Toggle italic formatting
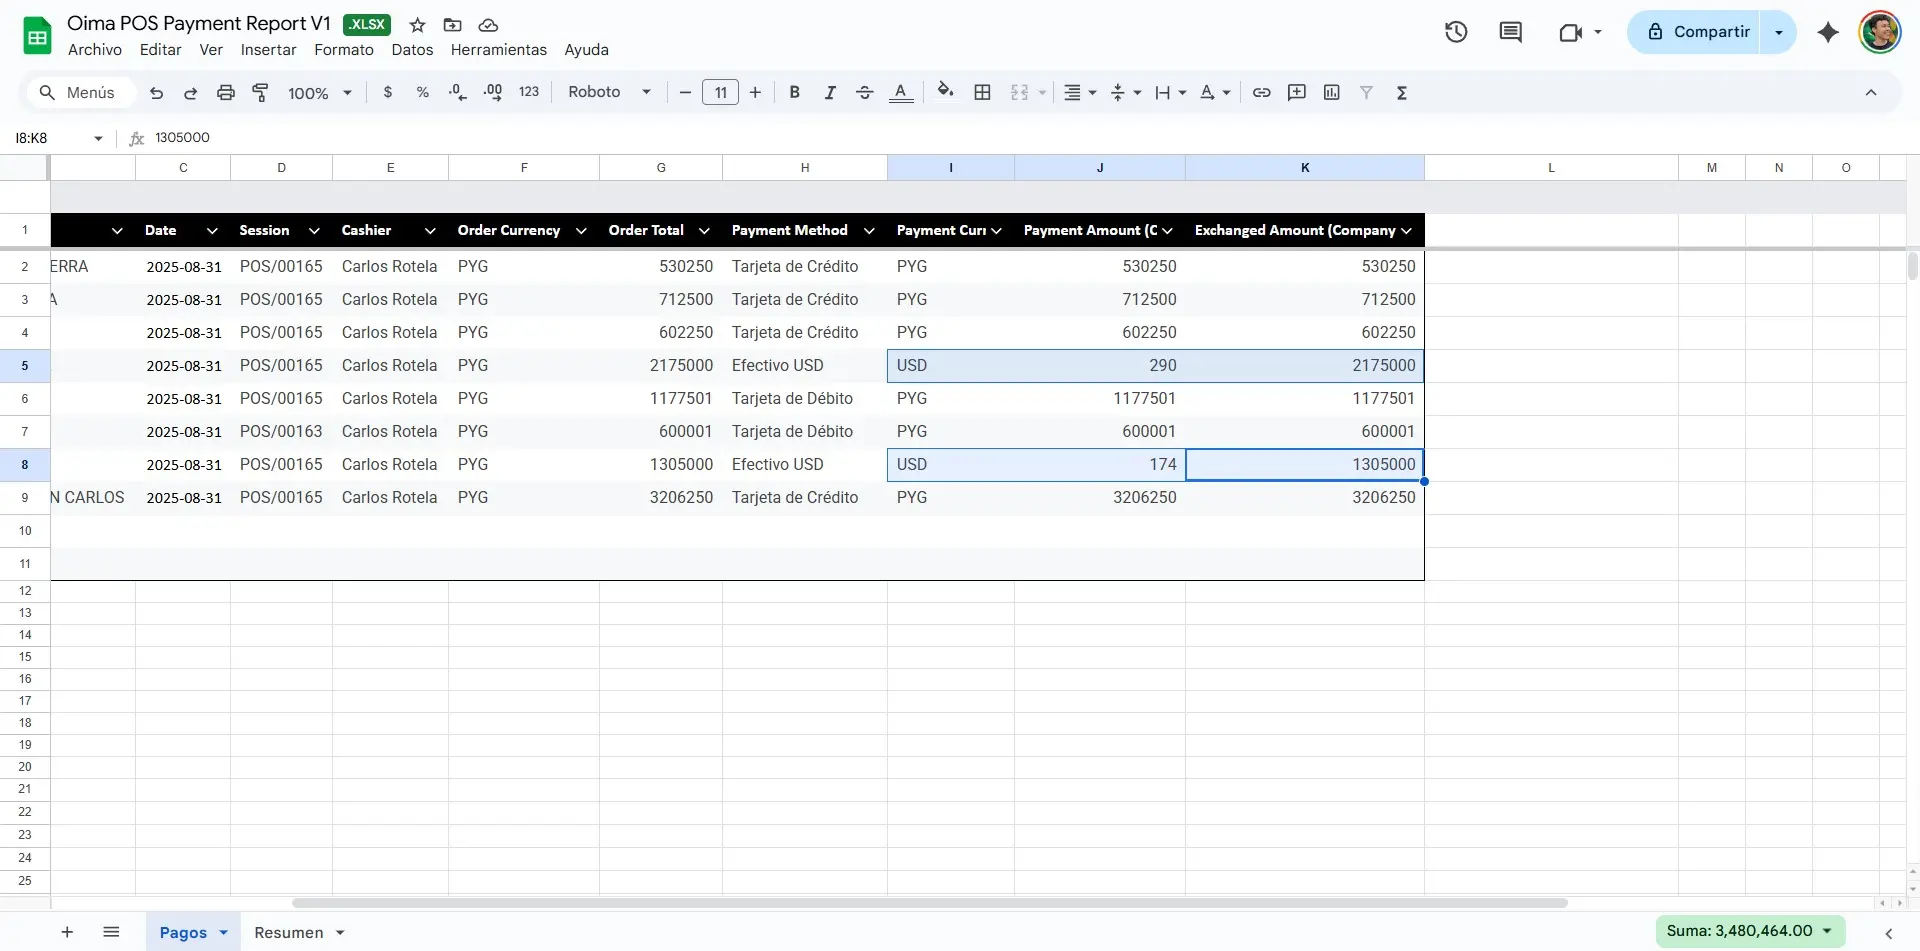 (830, 92)
